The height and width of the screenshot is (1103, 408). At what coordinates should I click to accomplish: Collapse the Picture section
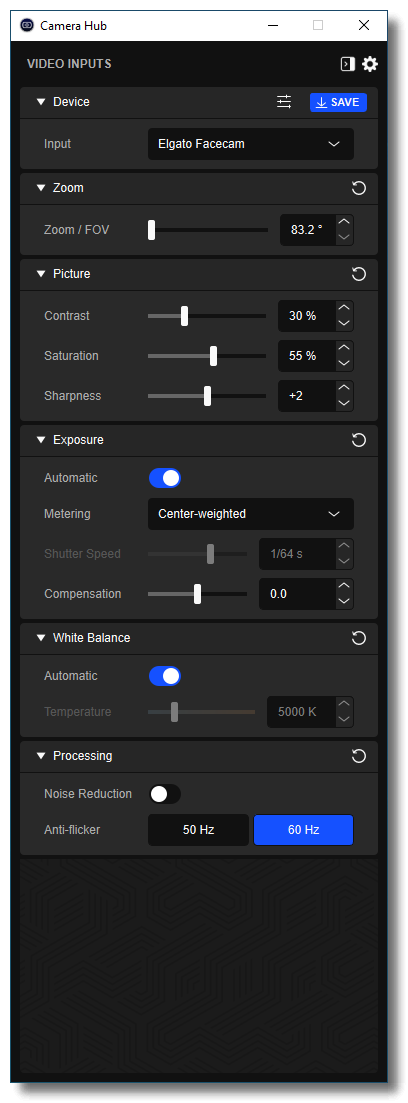tap(41, 274)
